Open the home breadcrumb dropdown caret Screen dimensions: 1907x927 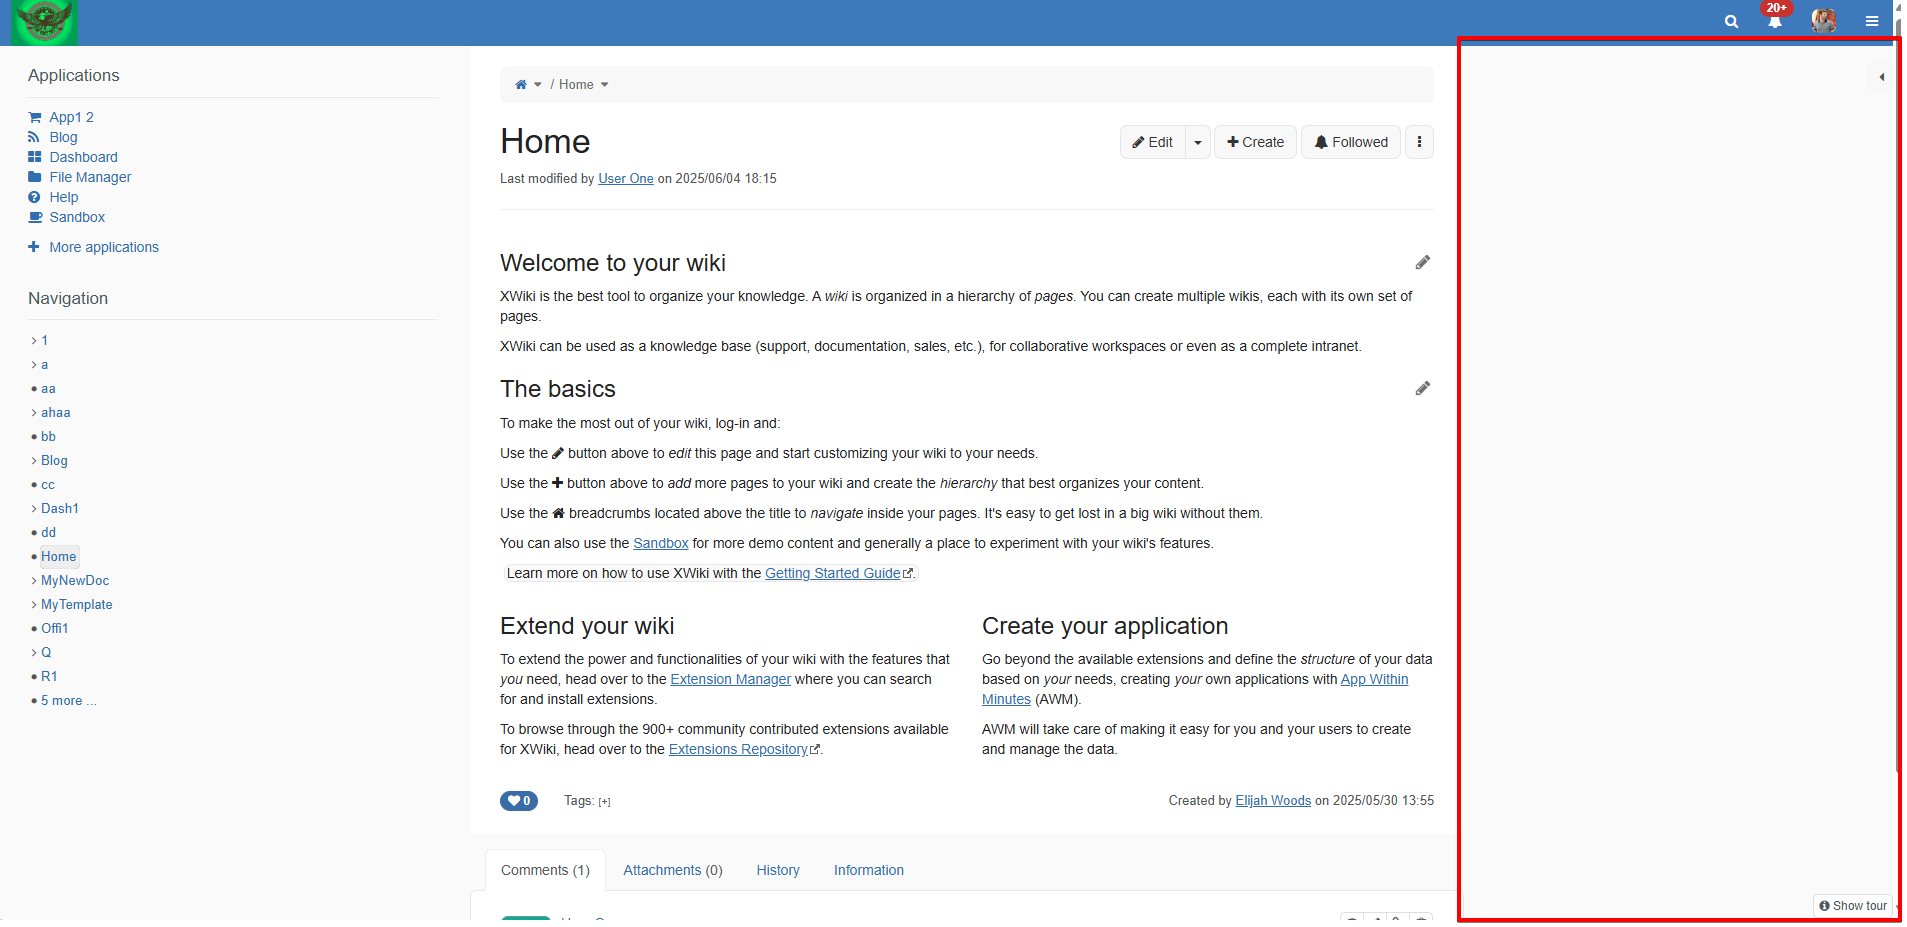(x=538, y=85)
